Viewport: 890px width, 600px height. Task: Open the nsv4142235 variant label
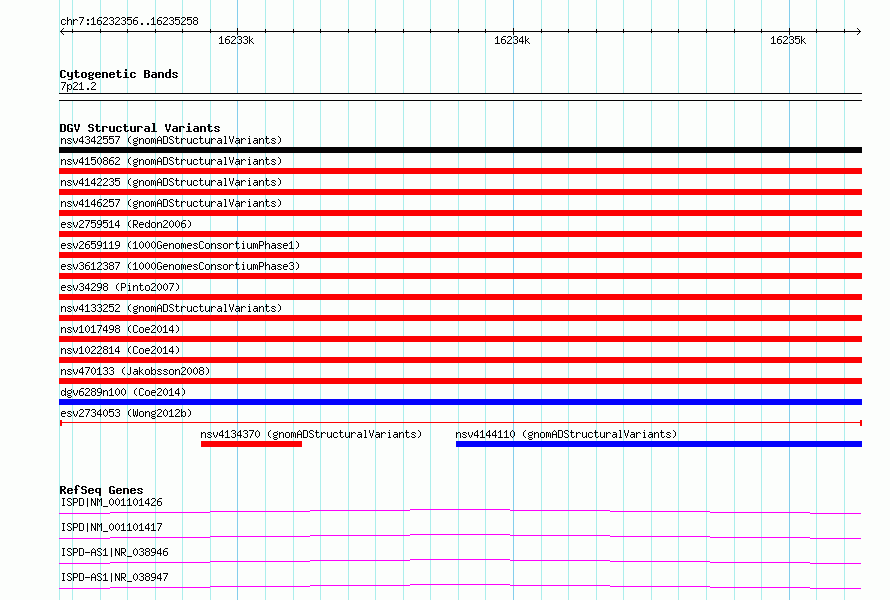[x=171, y=182]
